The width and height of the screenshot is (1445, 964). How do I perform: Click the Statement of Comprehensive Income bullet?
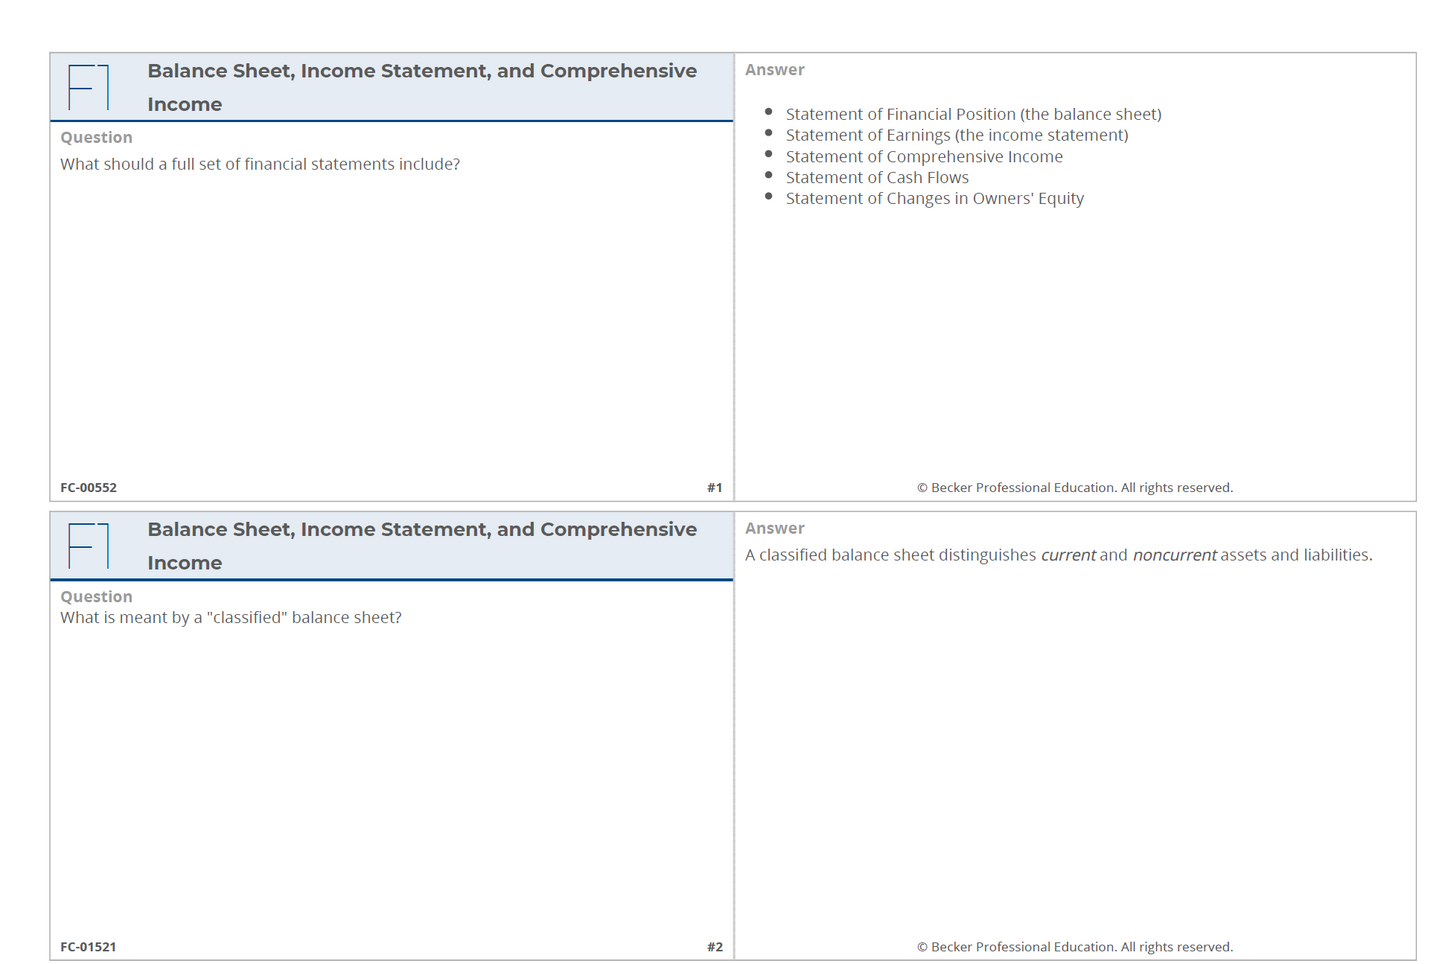point(923,157)
